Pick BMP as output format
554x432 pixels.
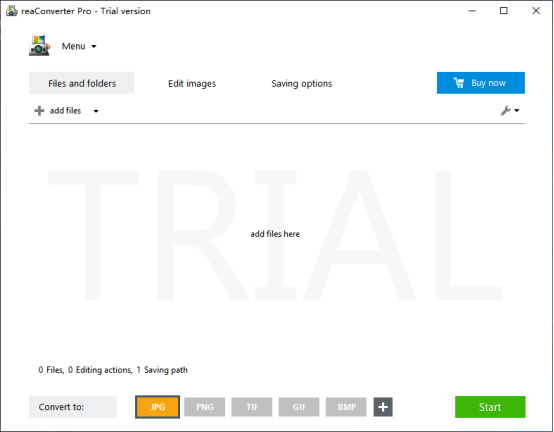pos(346,407)
